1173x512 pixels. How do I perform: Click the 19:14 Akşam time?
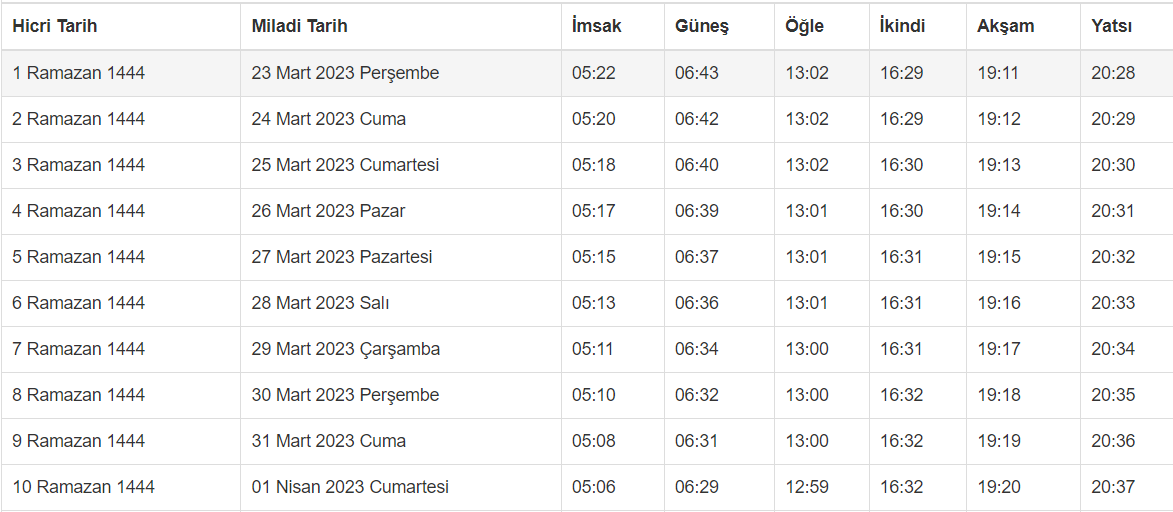point(999,211)
